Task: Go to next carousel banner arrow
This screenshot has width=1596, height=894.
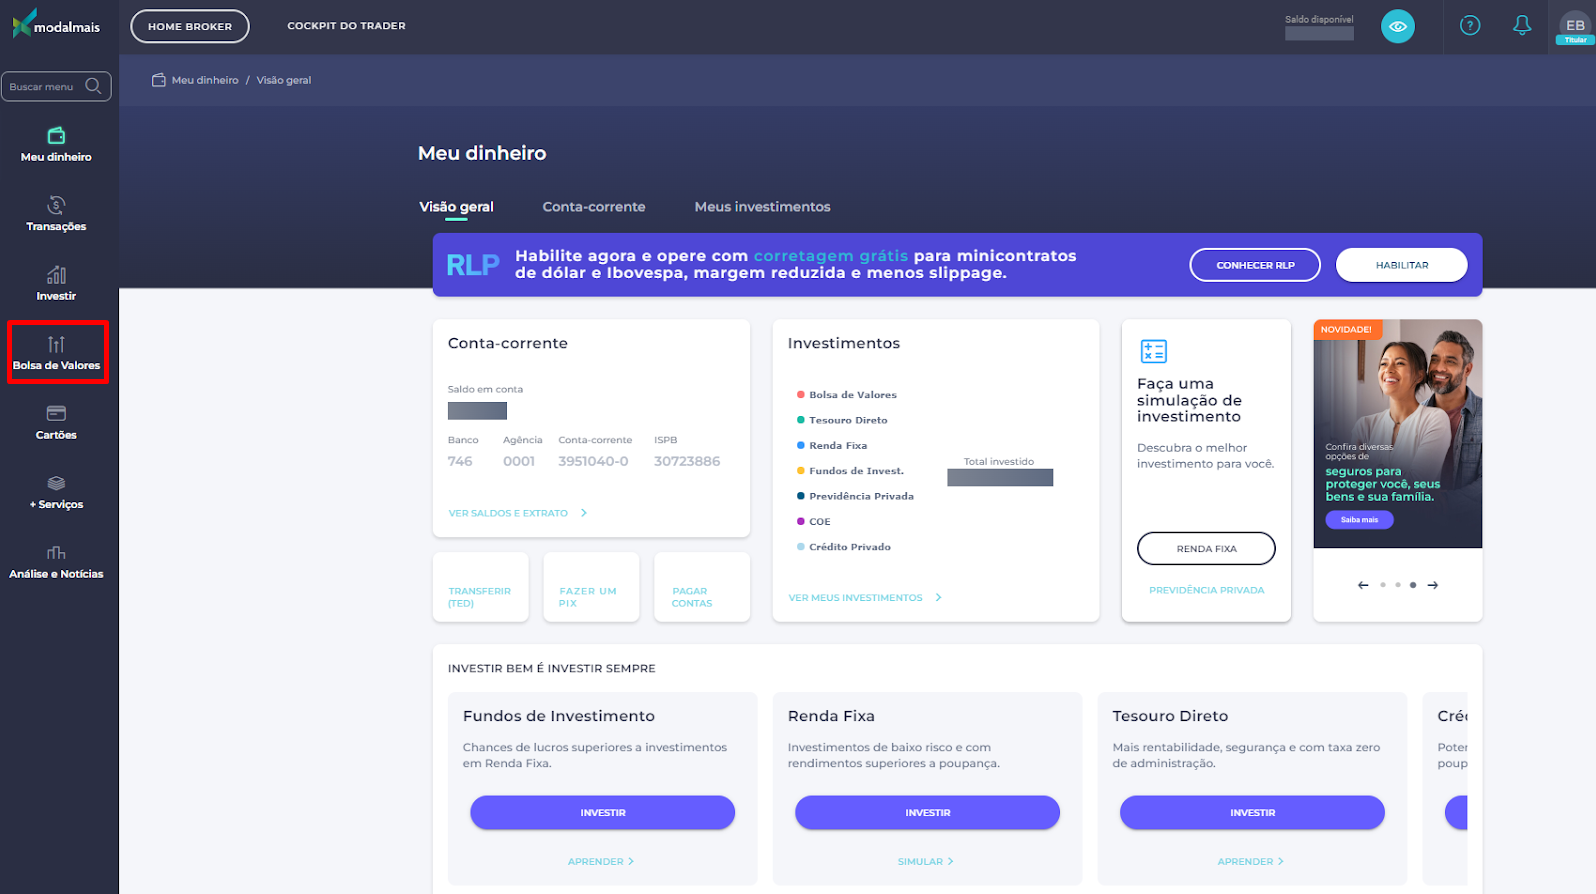Action: 1432,585
